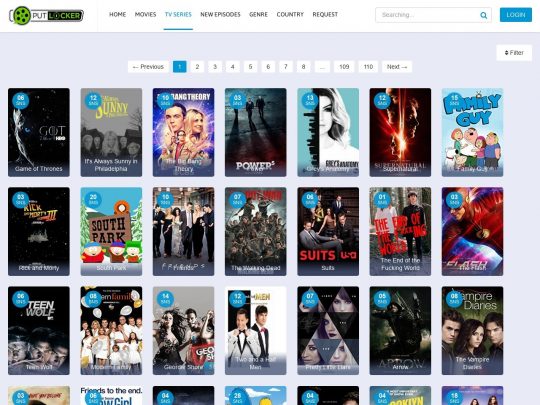
Task: Jump to page 3
Action: [215, 67]
